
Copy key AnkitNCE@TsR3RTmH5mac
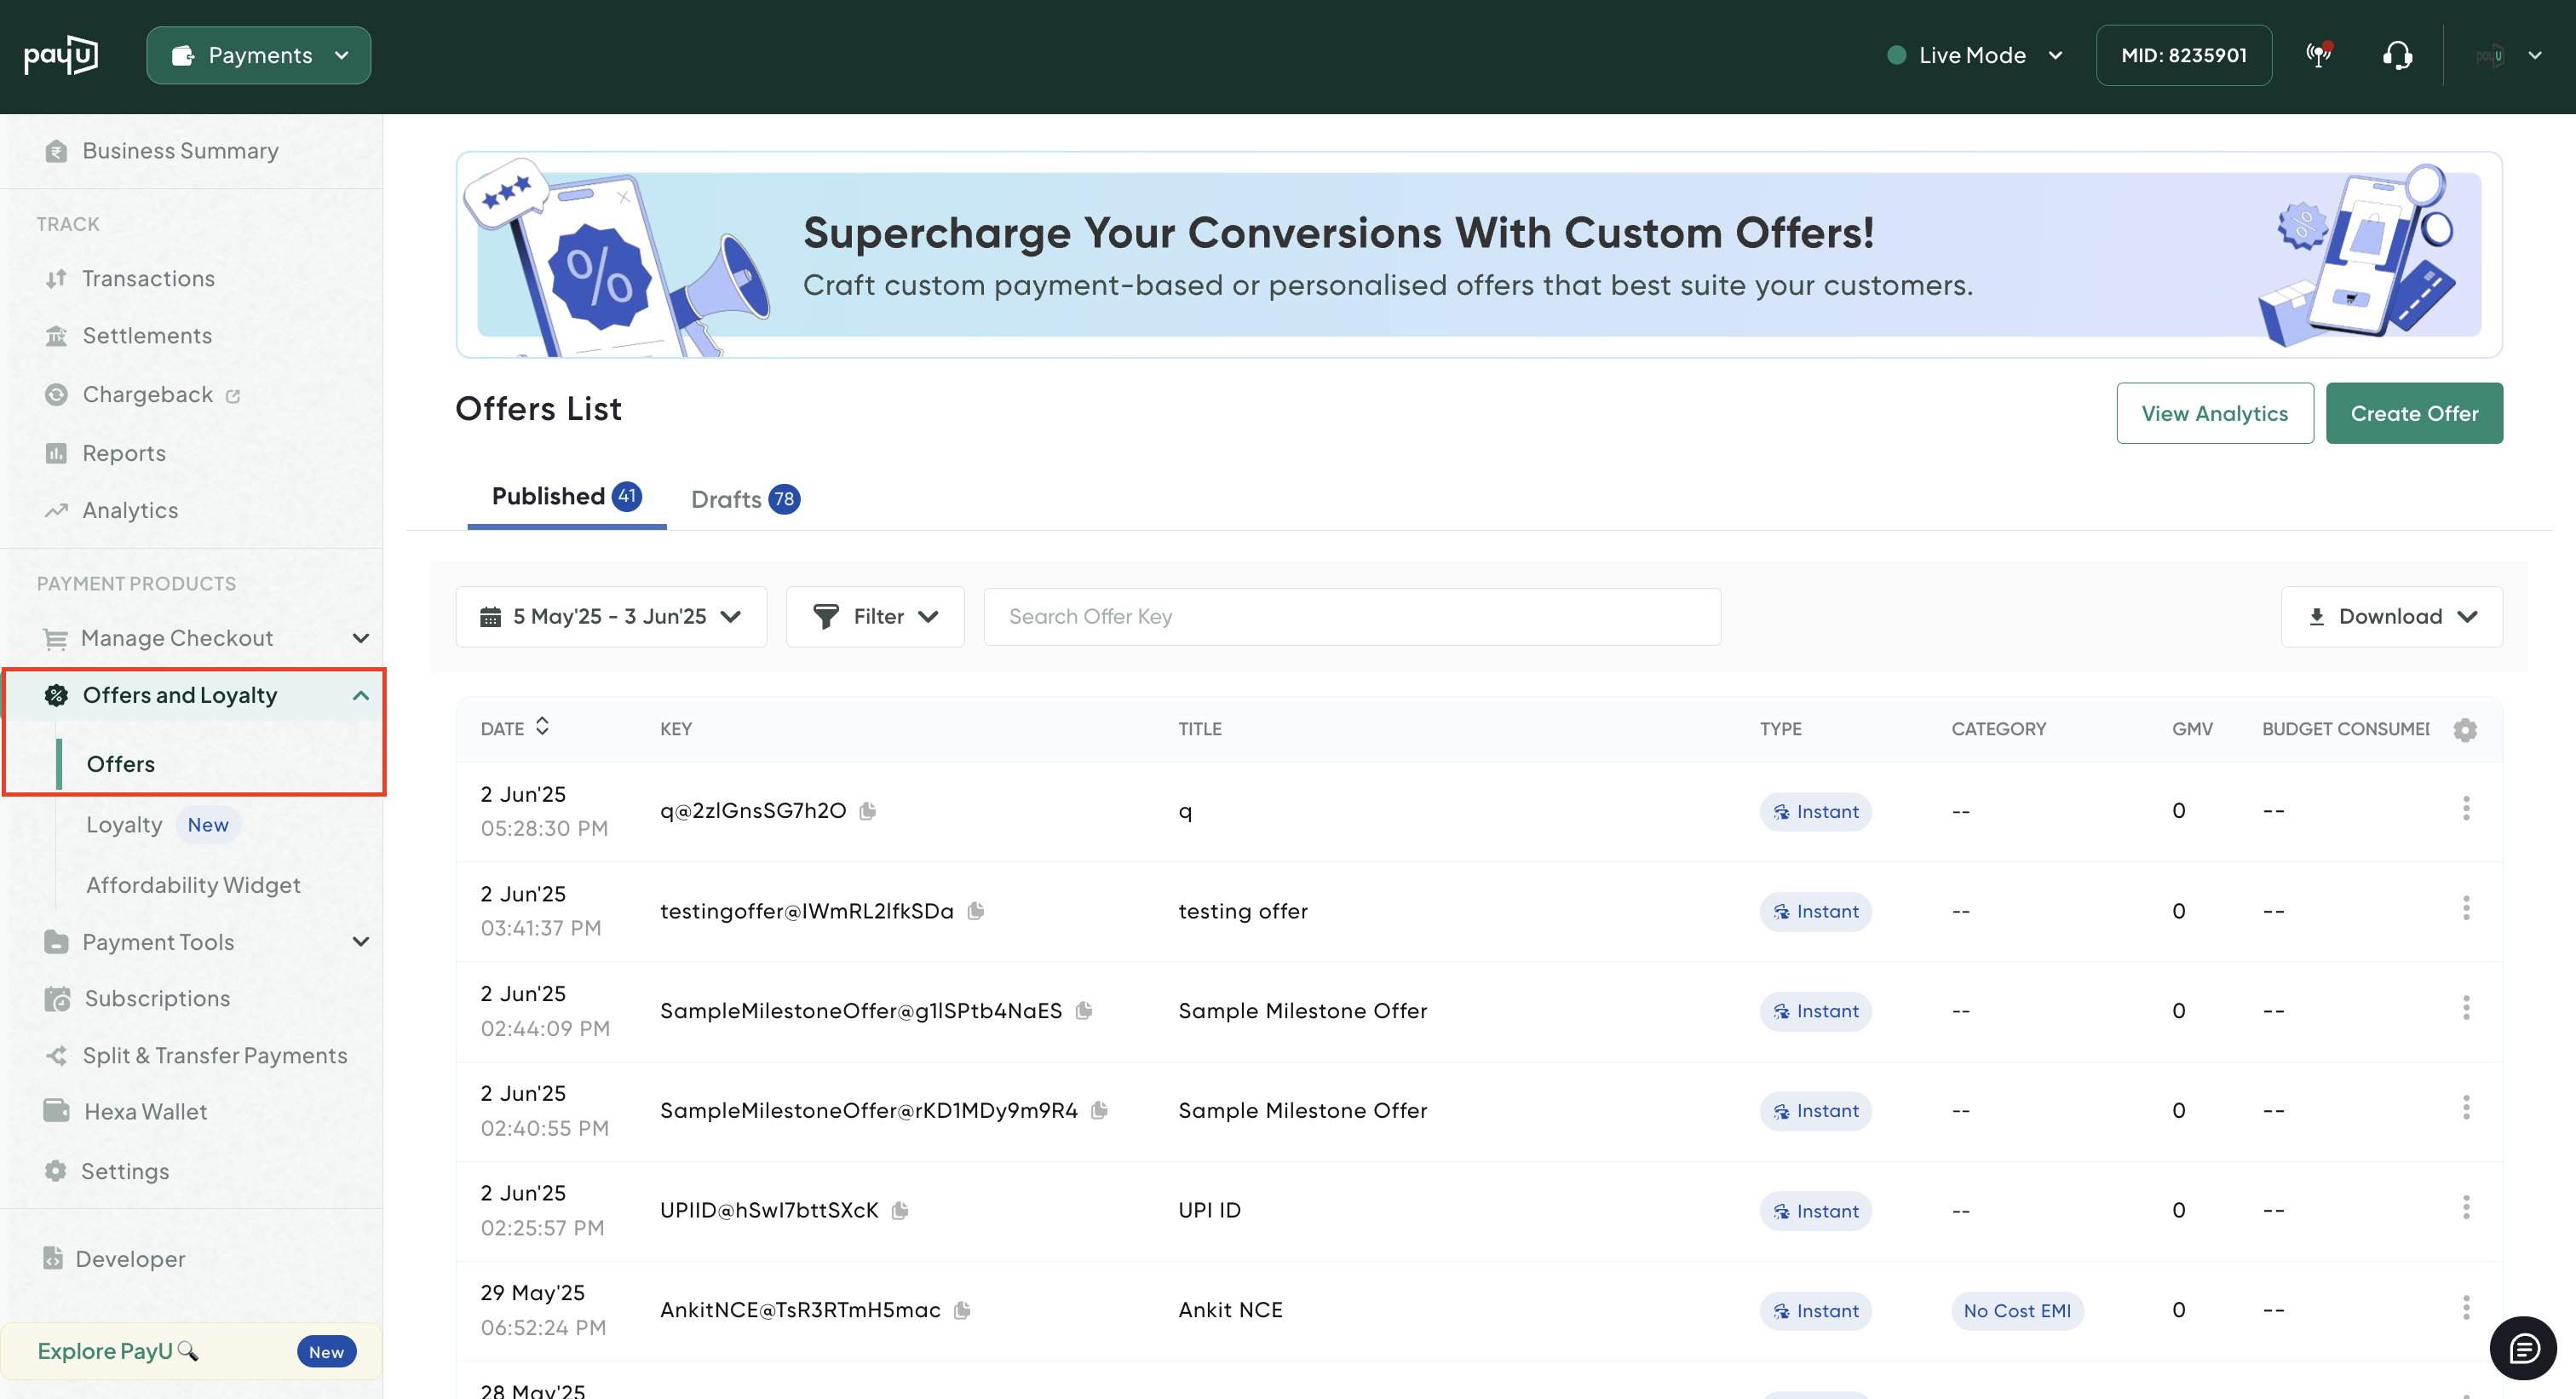tap(962, 1310)
